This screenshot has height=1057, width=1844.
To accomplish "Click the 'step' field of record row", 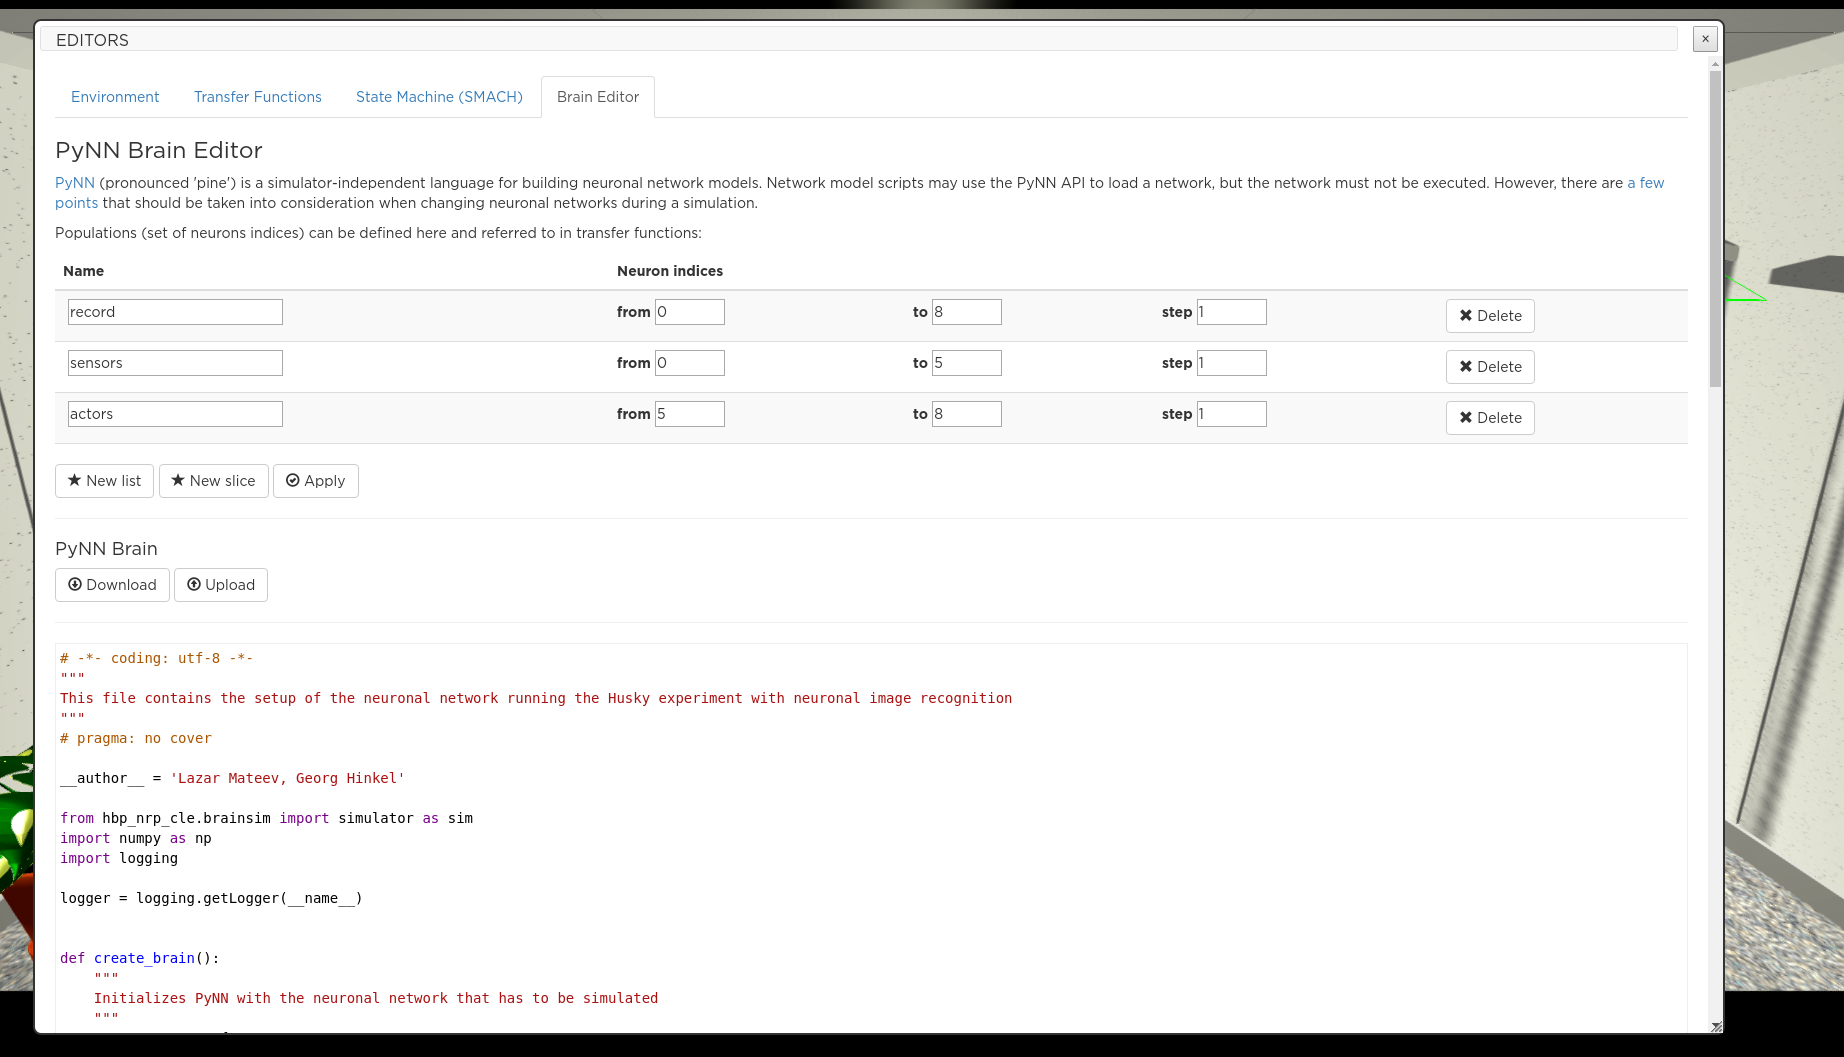I will click(1232, 312).
